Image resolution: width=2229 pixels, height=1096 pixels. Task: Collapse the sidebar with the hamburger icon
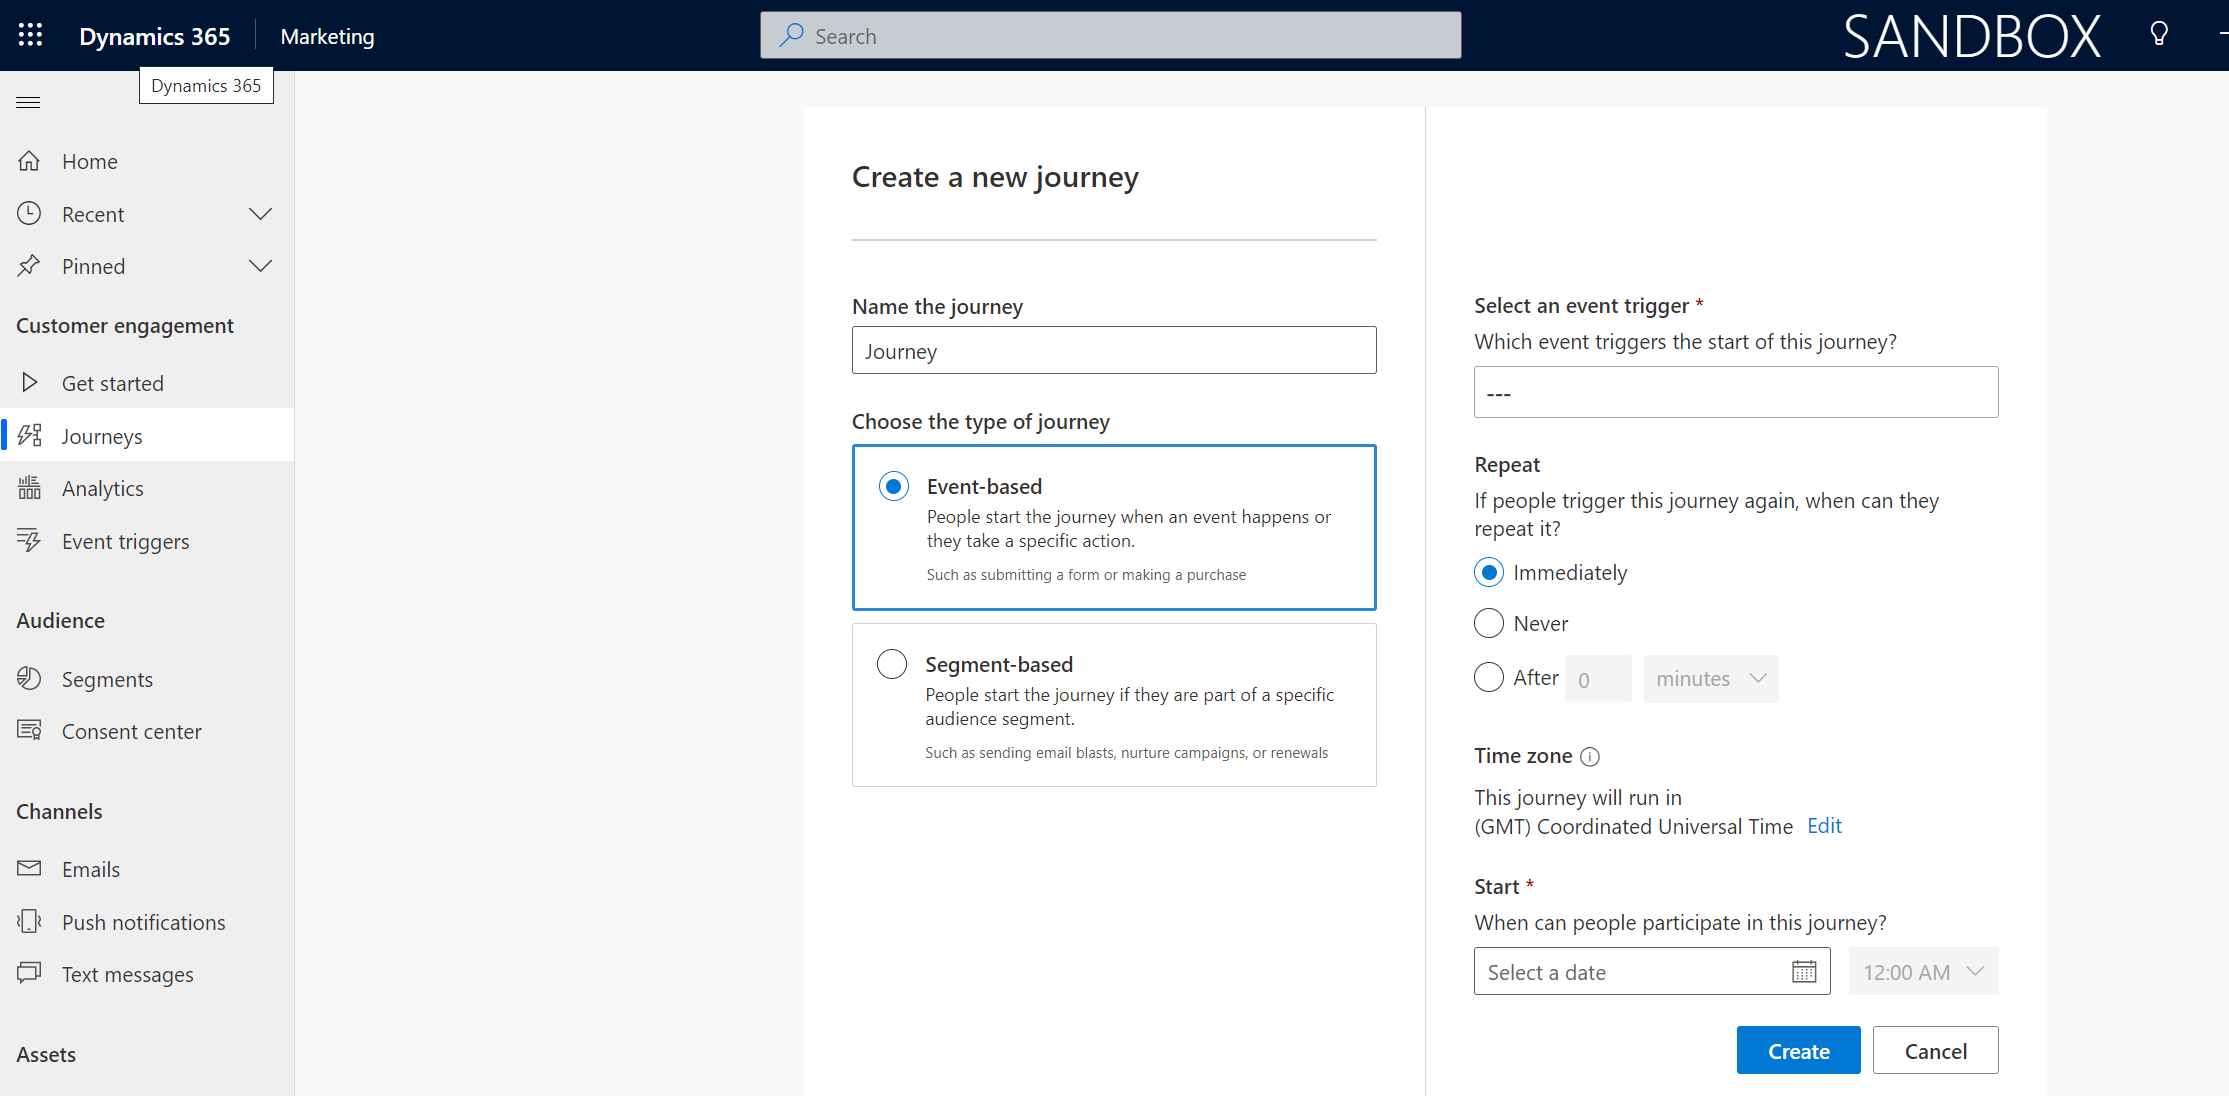28,102
